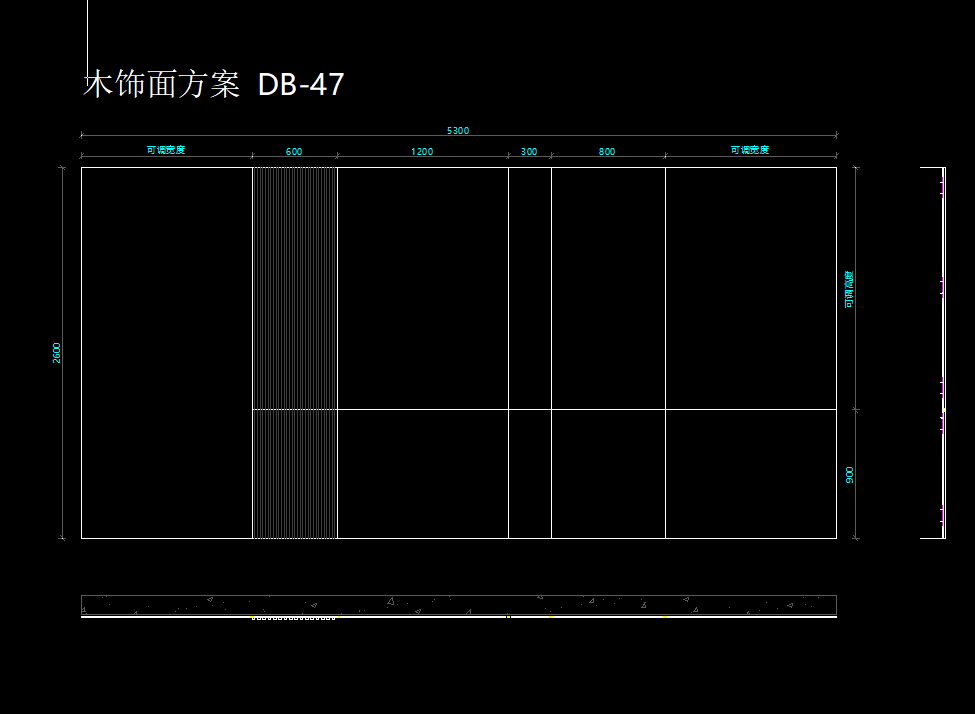Click inside the large left blank panel
This screenshot has height=714, width=975.
pos(166,352)
